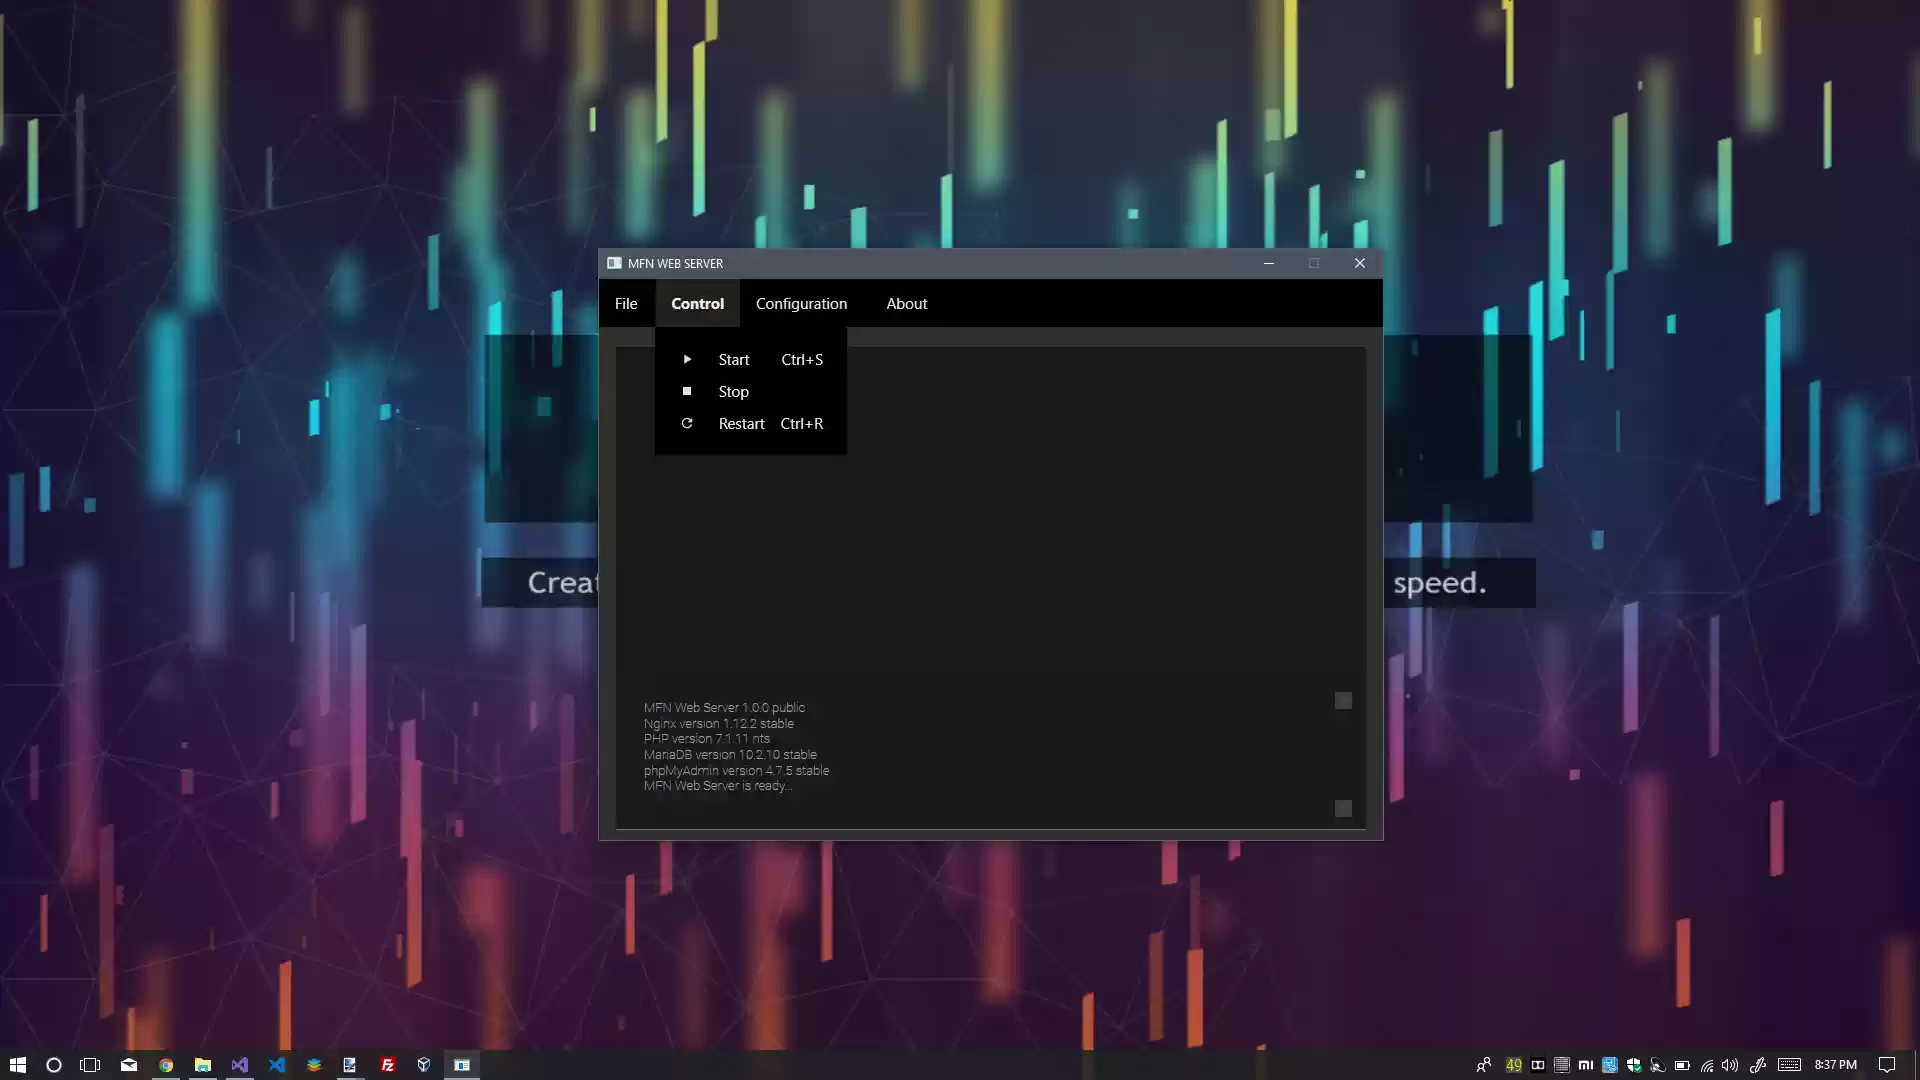Open the Configuration menu

801,303
